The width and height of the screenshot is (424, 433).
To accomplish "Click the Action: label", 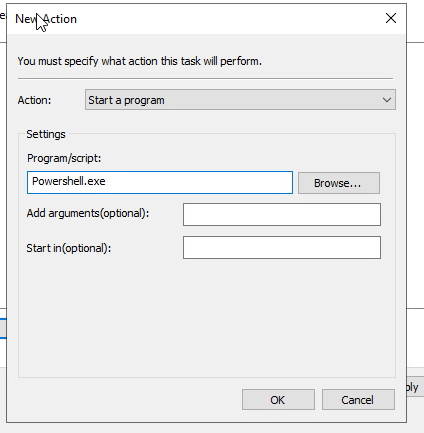I will 34,100.
